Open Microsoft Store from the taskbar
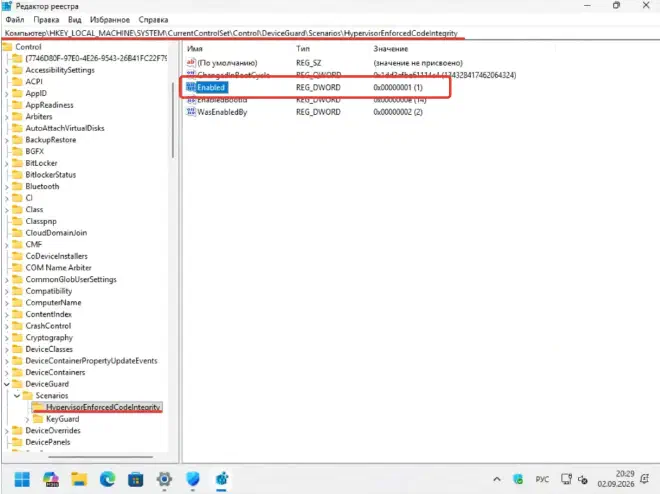This screenshot has width=660, height=494. coord(136,479)
